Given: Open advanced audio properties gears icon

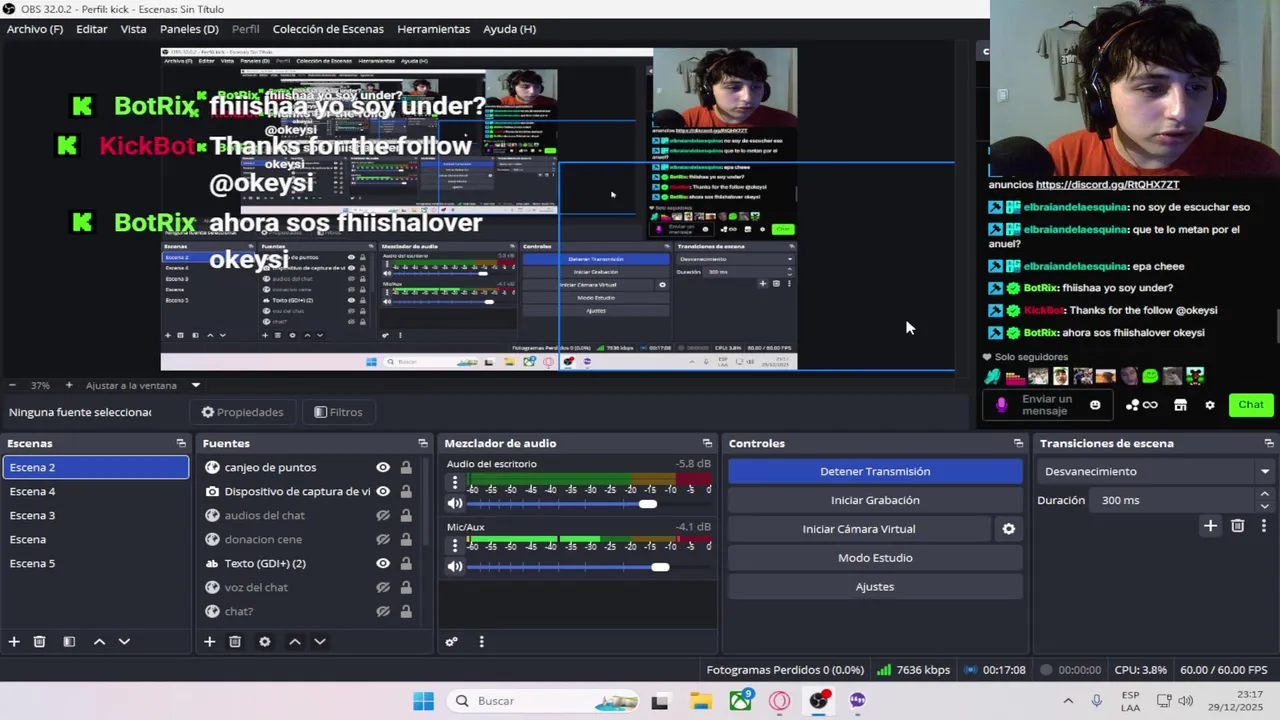Looking at the screenshot, I should [x=452, y=642].
